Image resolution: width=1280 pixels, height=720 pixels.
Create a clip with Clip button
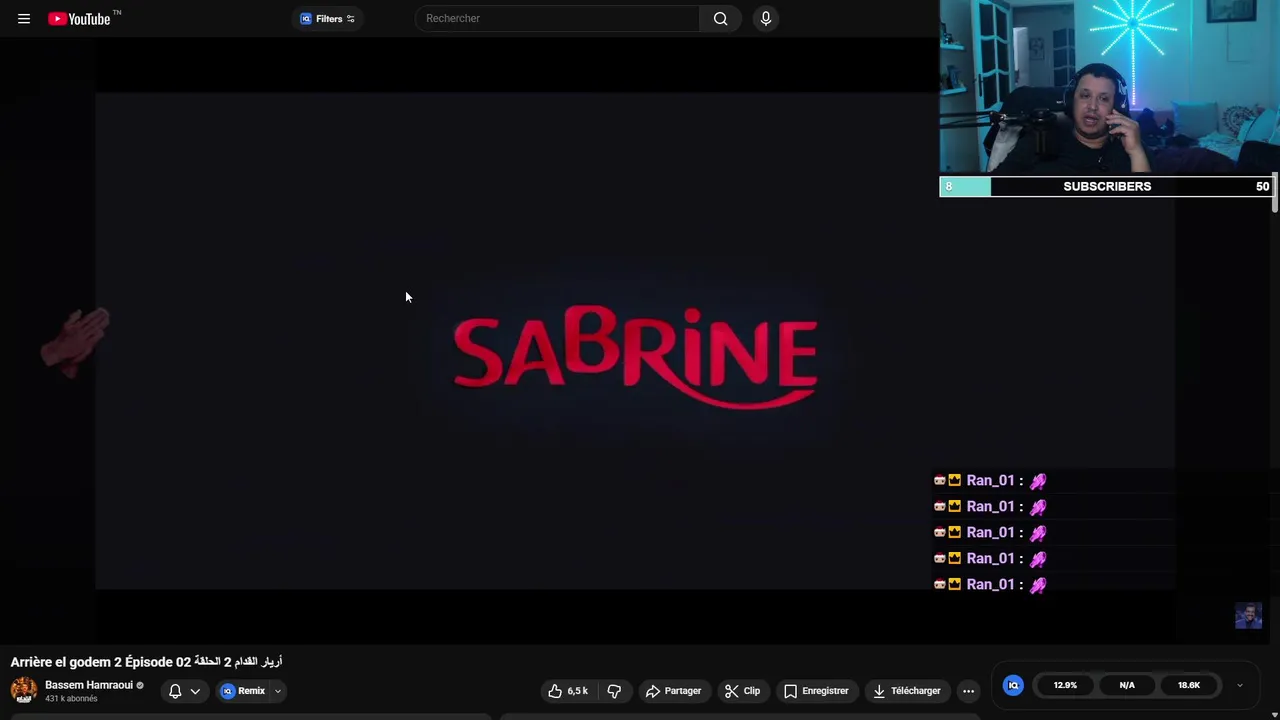coord(743,691)
